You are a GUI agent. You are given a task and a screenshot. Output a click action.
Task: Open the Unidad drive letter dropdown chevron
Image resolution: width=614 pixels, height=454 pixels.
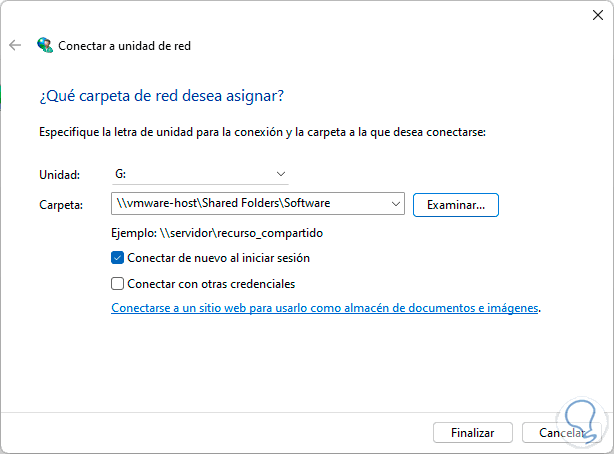pos(280,173)
